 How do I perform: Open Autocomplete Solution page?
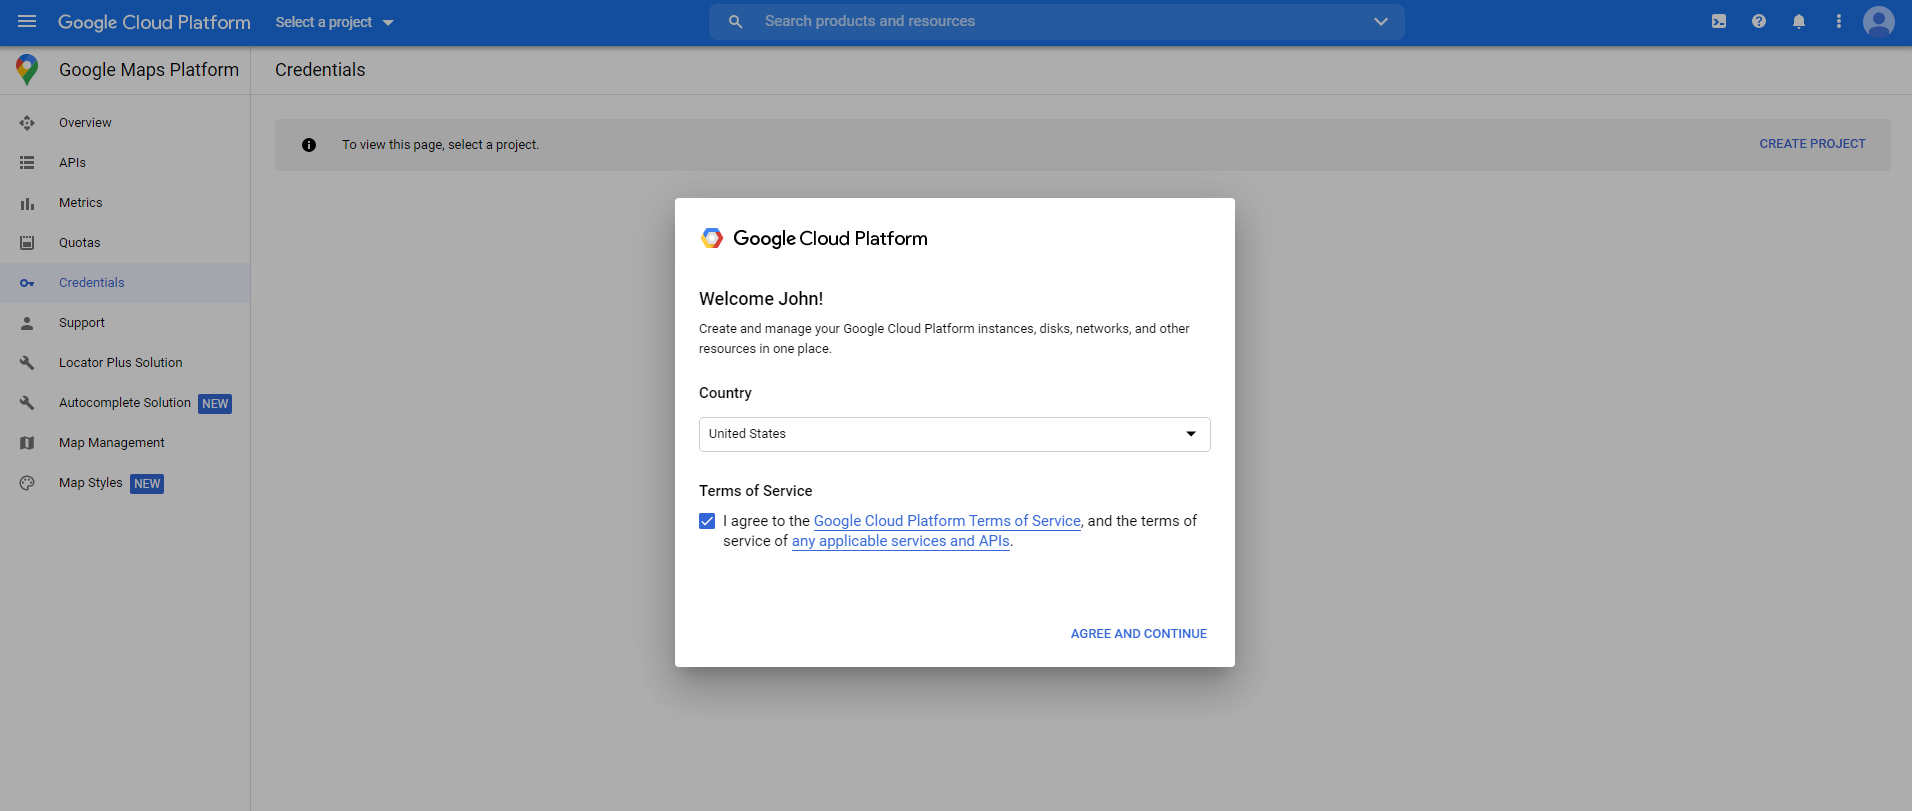tap(124, 403)
